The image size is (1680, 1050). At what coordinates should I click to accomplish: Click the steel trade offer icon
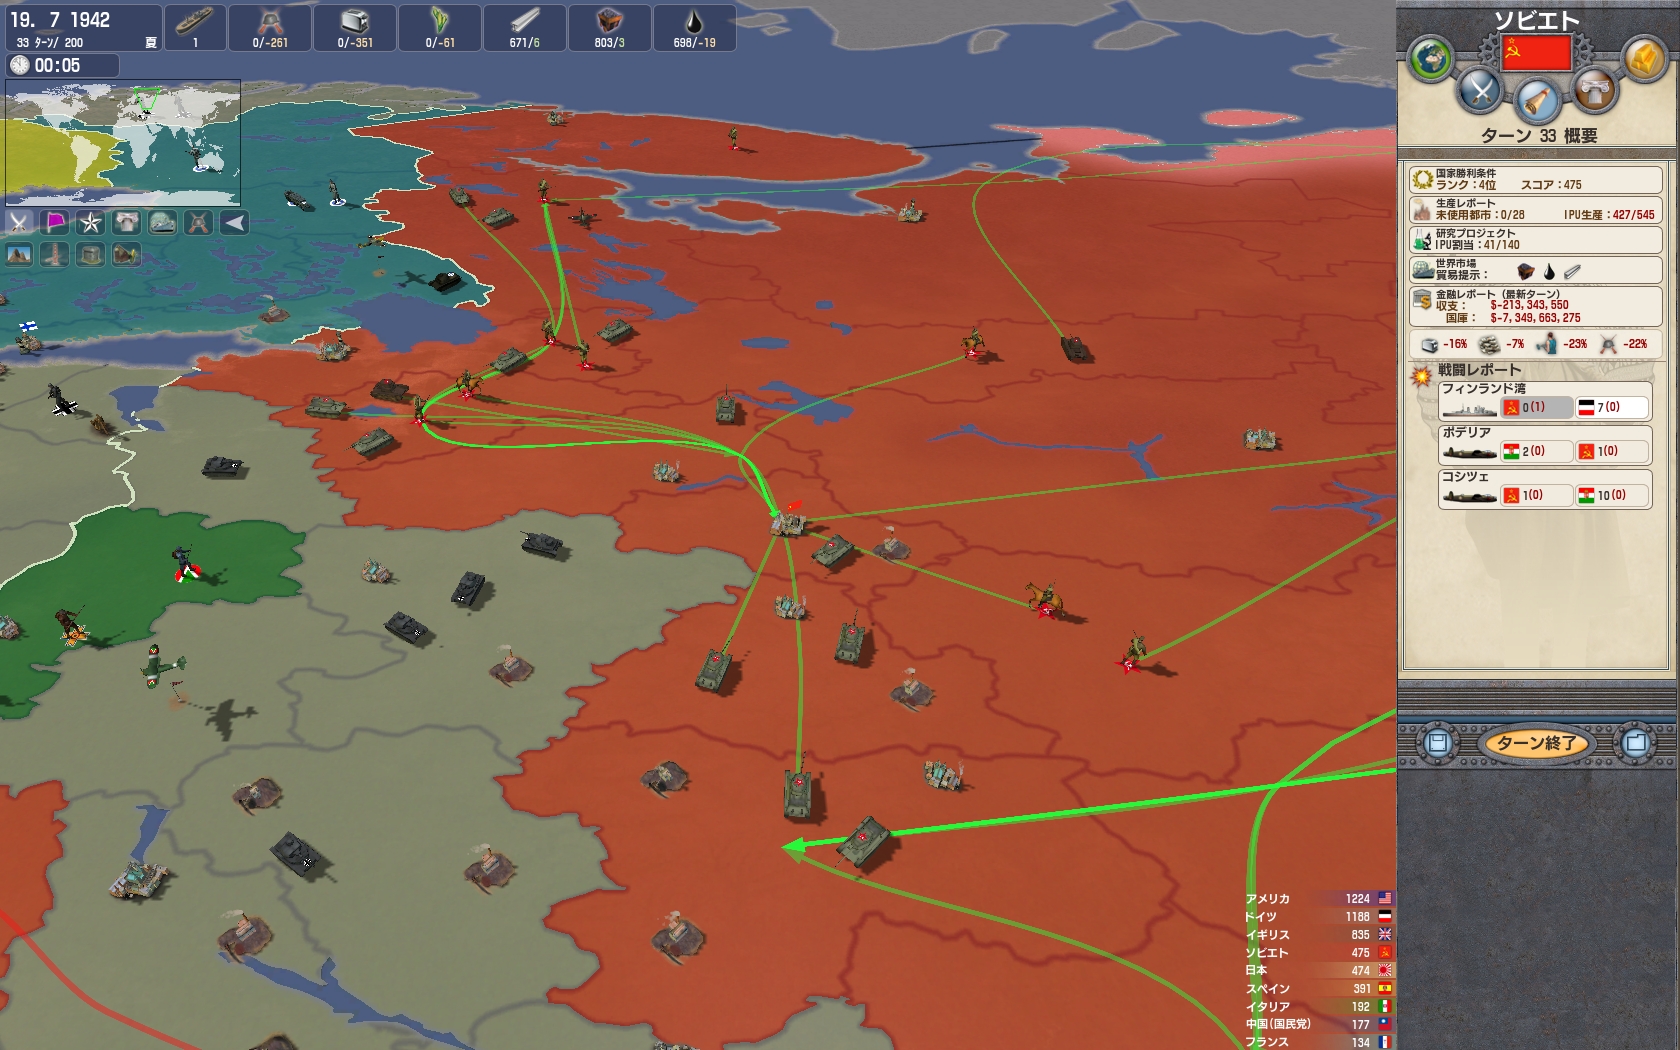pyautogui.click(x=1572, y=271)
